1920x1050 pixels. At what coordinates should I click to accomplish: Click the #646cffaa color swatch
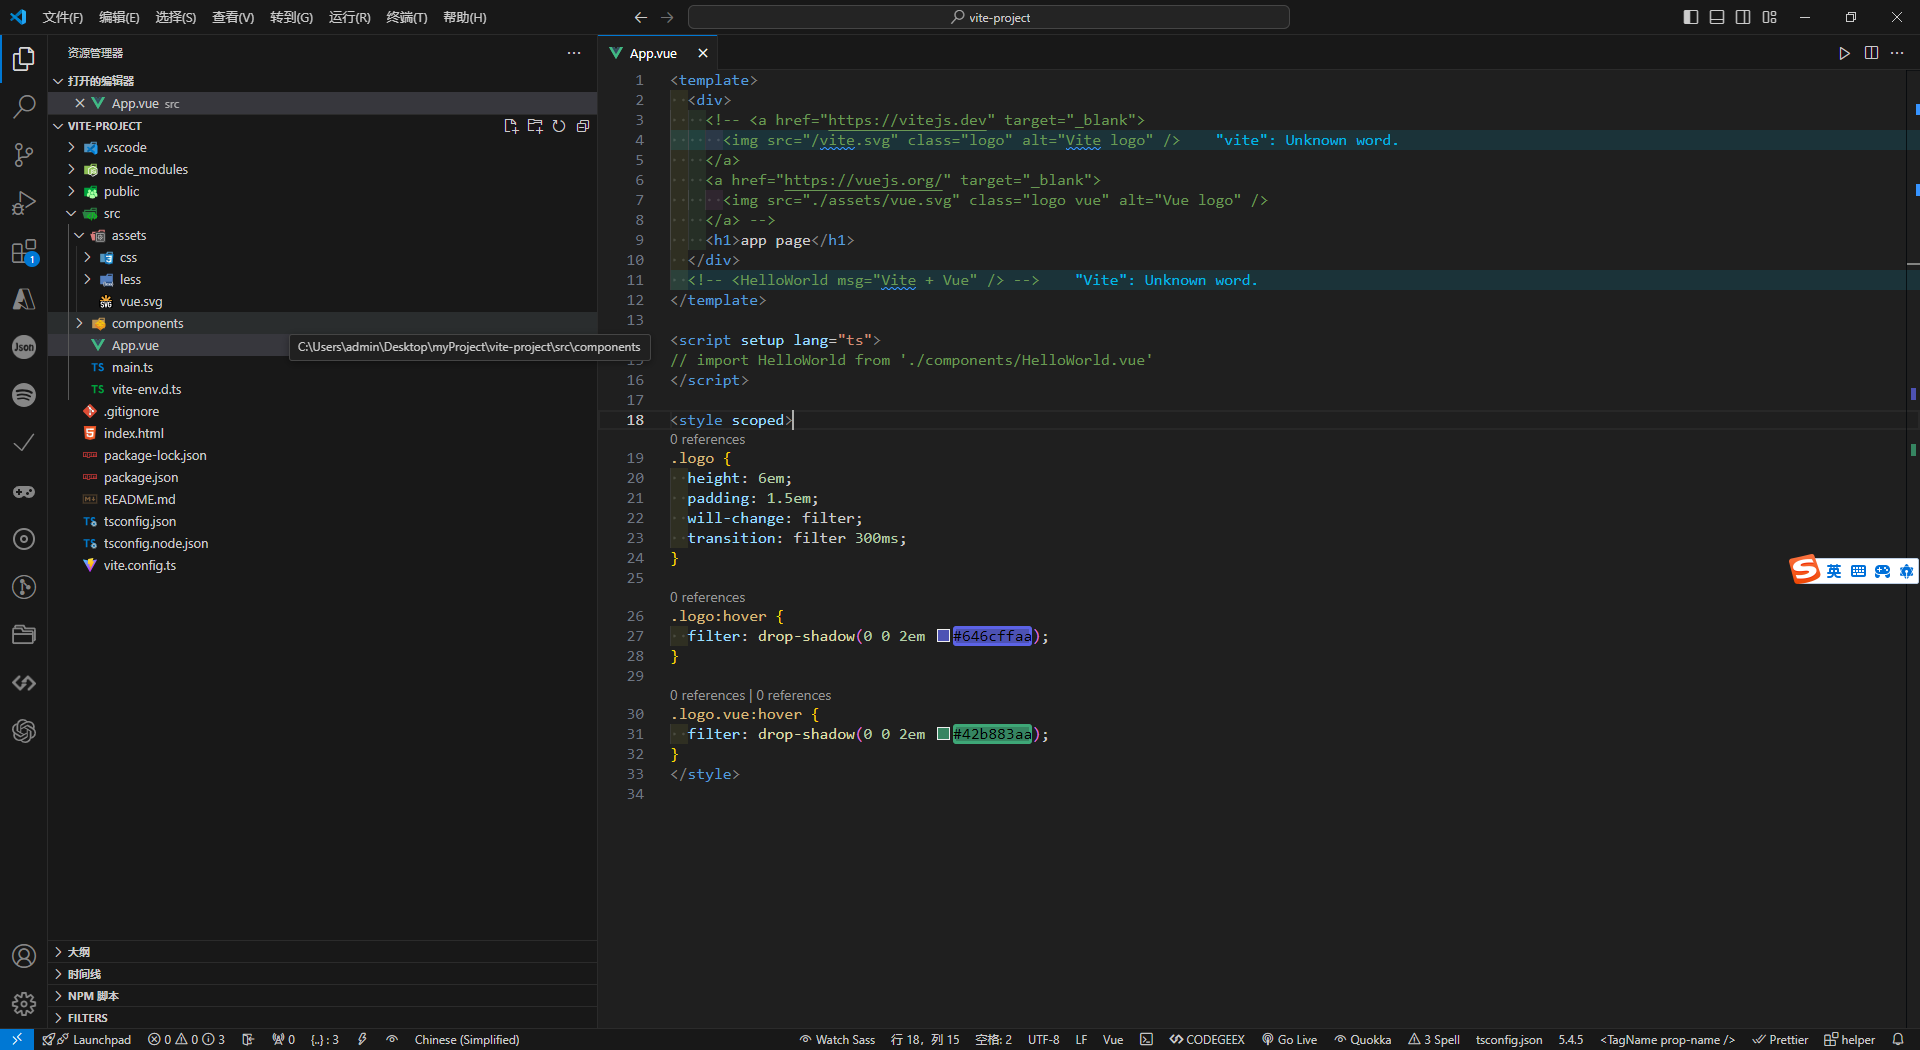[943, 636]
